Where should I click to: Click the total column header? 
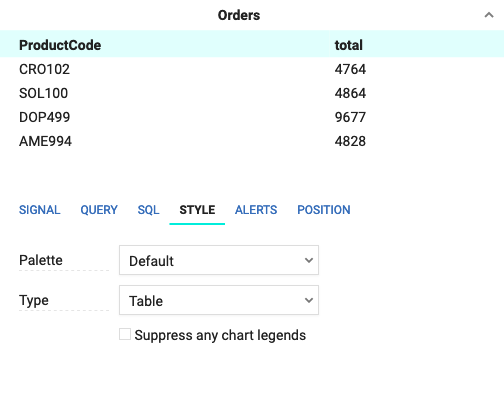pos(349,45)
